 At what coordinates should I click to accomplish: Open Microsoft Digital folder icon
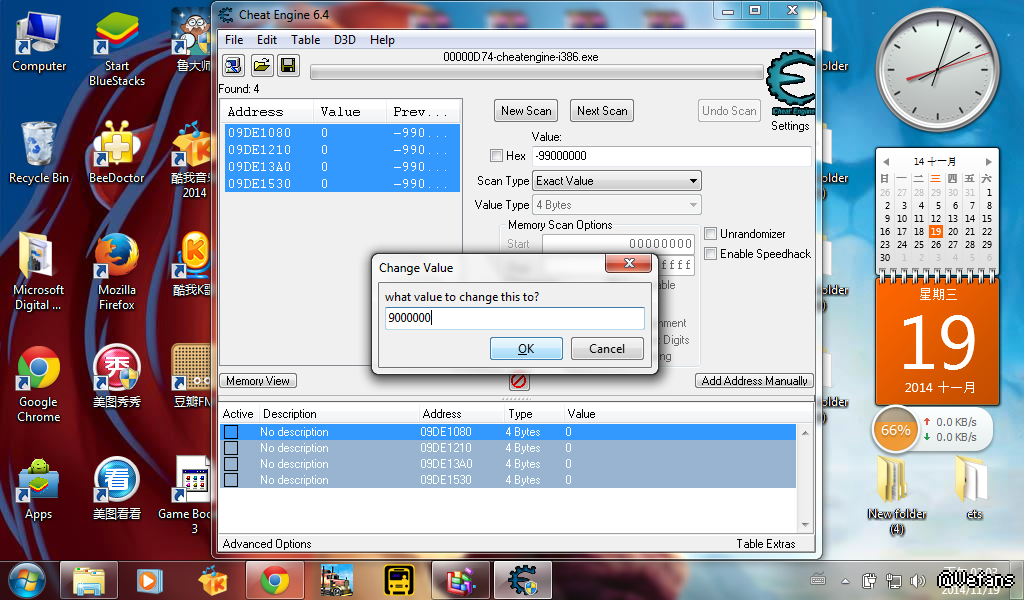click(x=39, y=272)
